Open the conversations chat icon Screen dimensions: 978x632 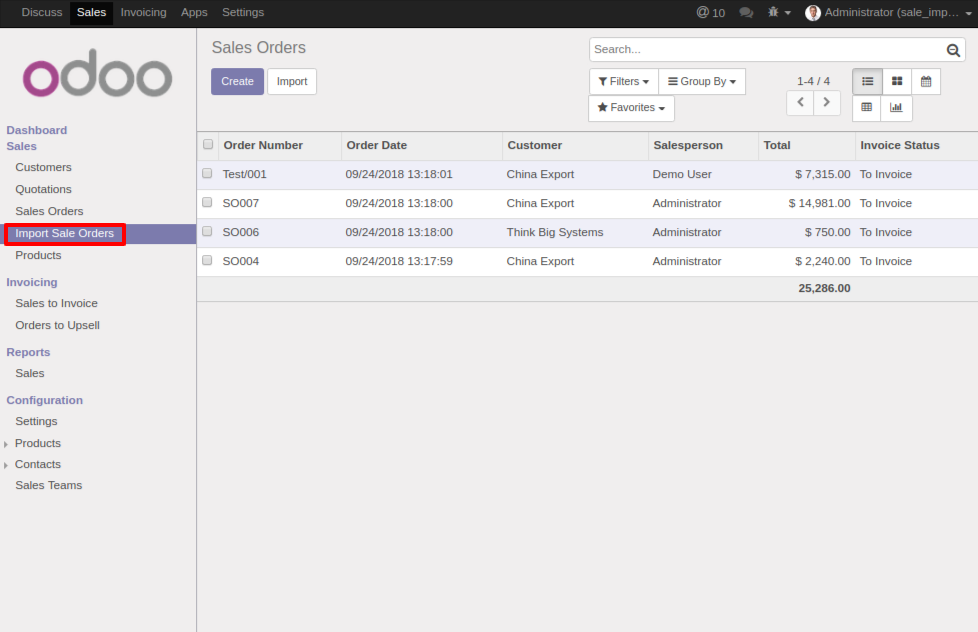coord(746,13)
